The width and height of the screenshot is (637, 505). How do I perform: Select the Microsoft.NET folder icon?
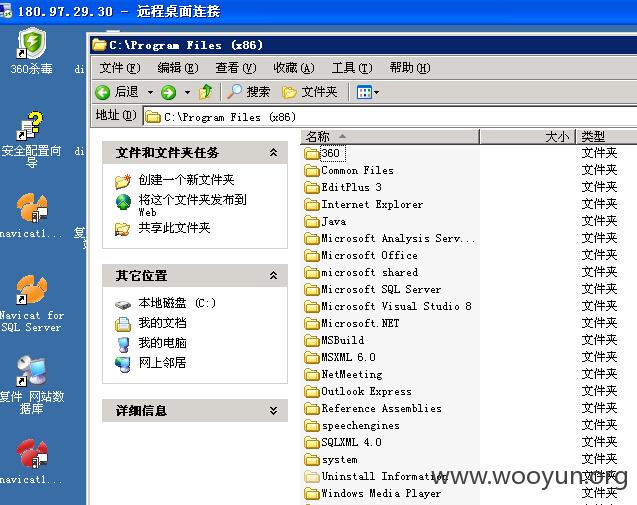pyautogui.click(x=312, y=324)
